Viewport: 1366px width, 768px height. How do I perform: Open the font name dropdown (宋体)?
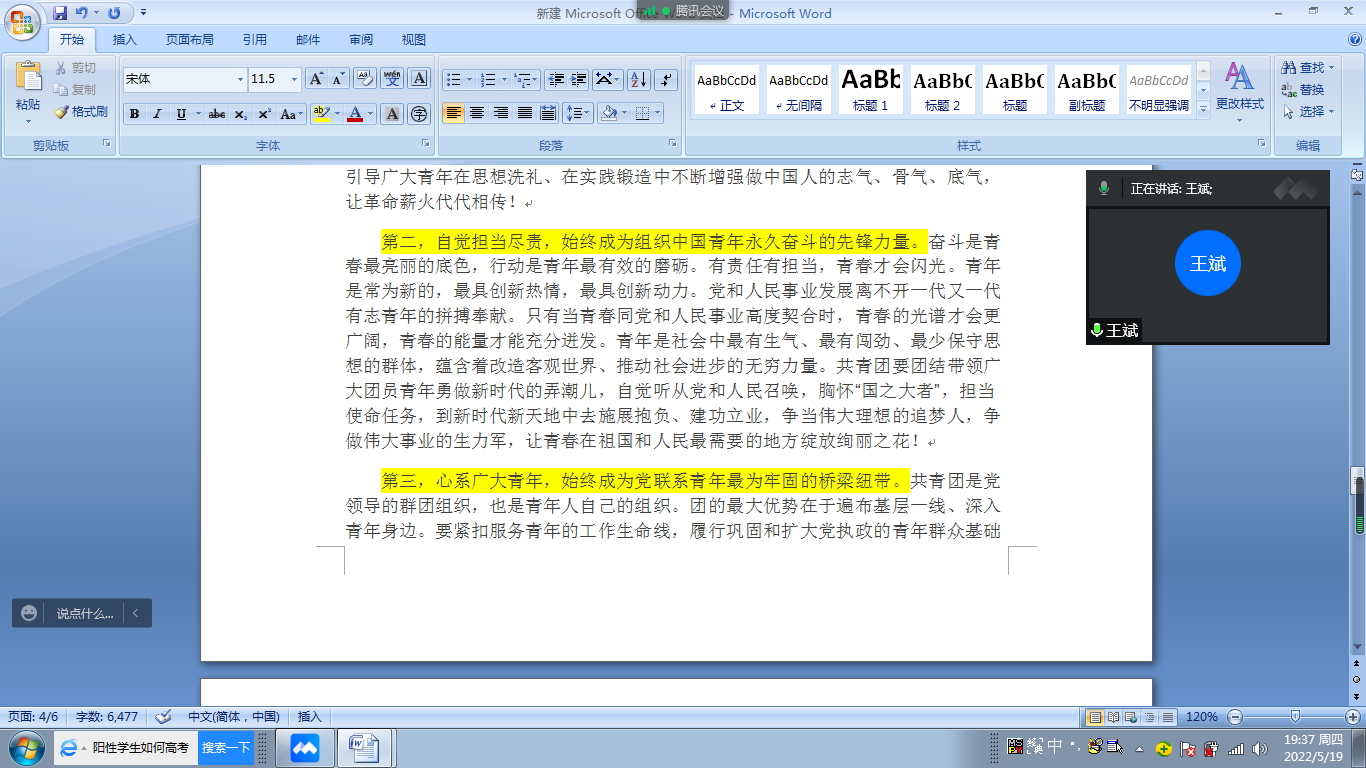(240, 79)
